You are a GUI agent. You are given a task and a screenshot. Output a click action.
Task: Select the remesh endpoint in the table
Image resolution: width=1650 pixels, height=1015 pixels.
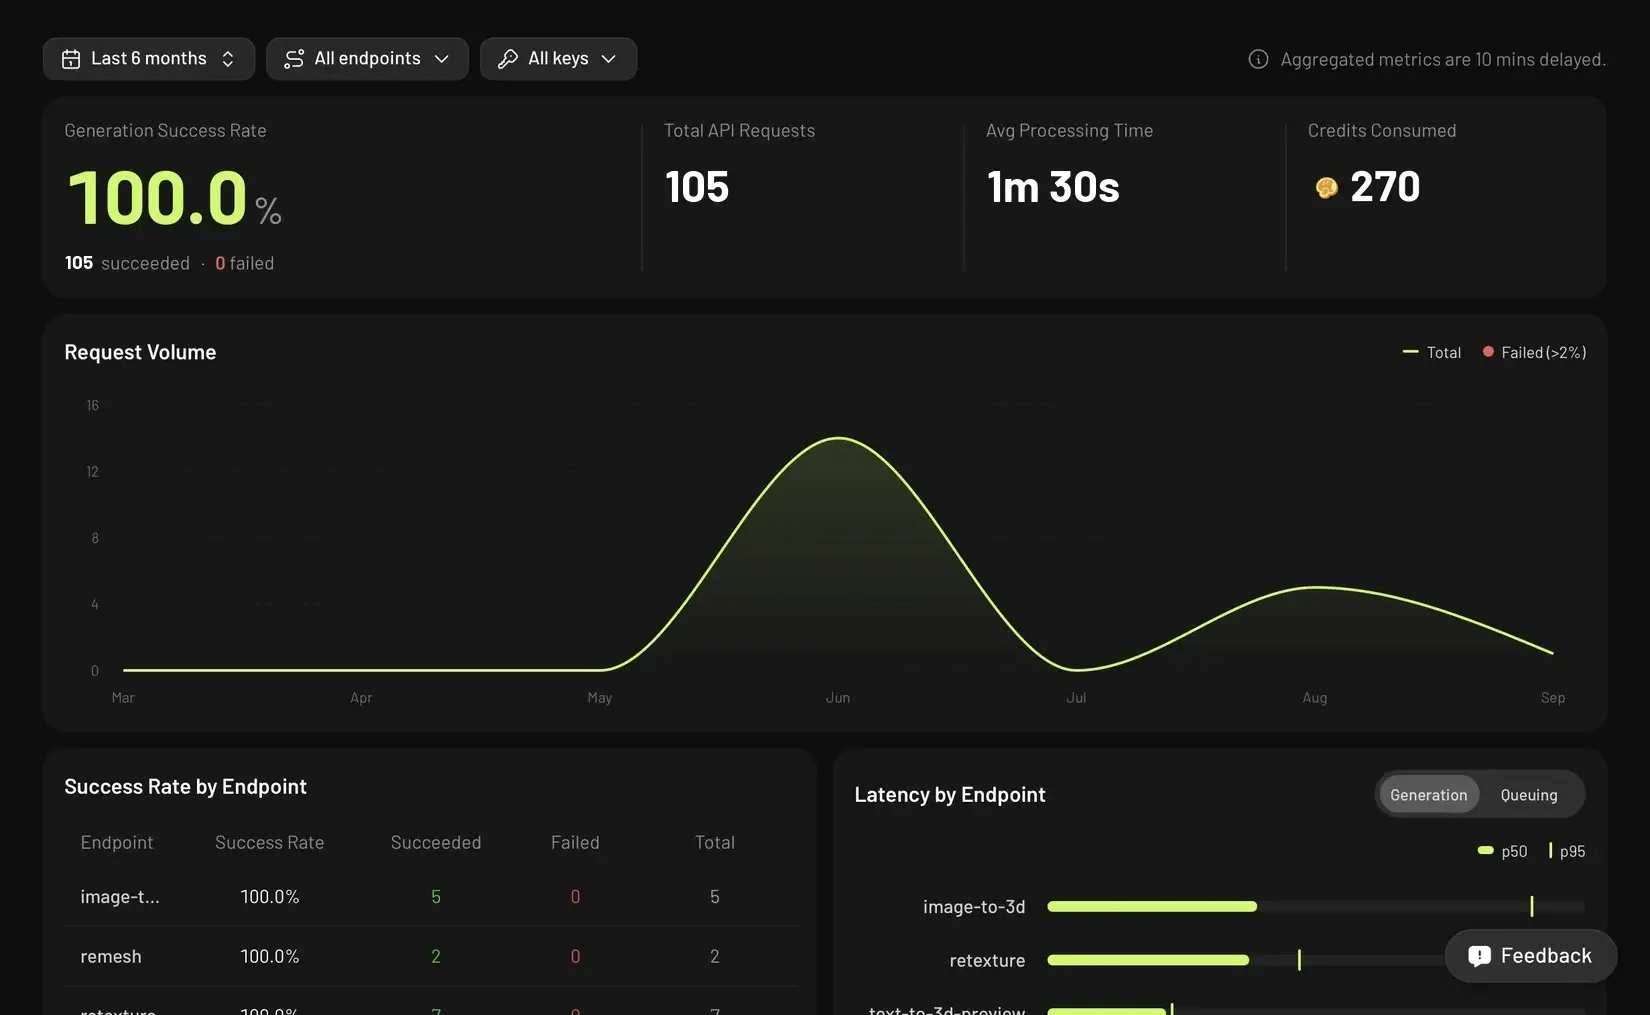click(111, 957)
